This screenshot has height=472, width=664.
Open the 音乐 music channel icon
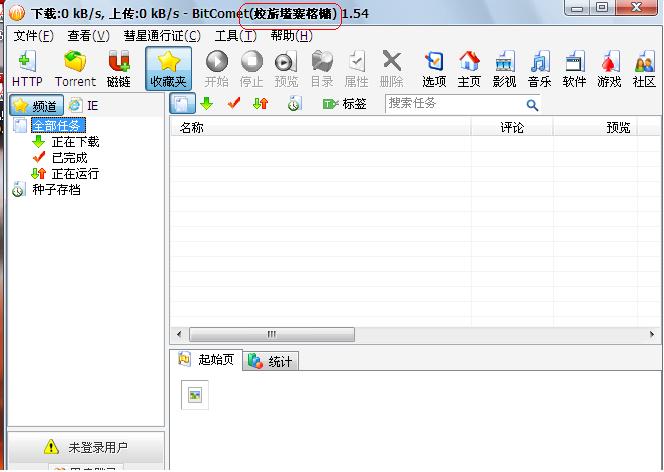coord(540,69)
